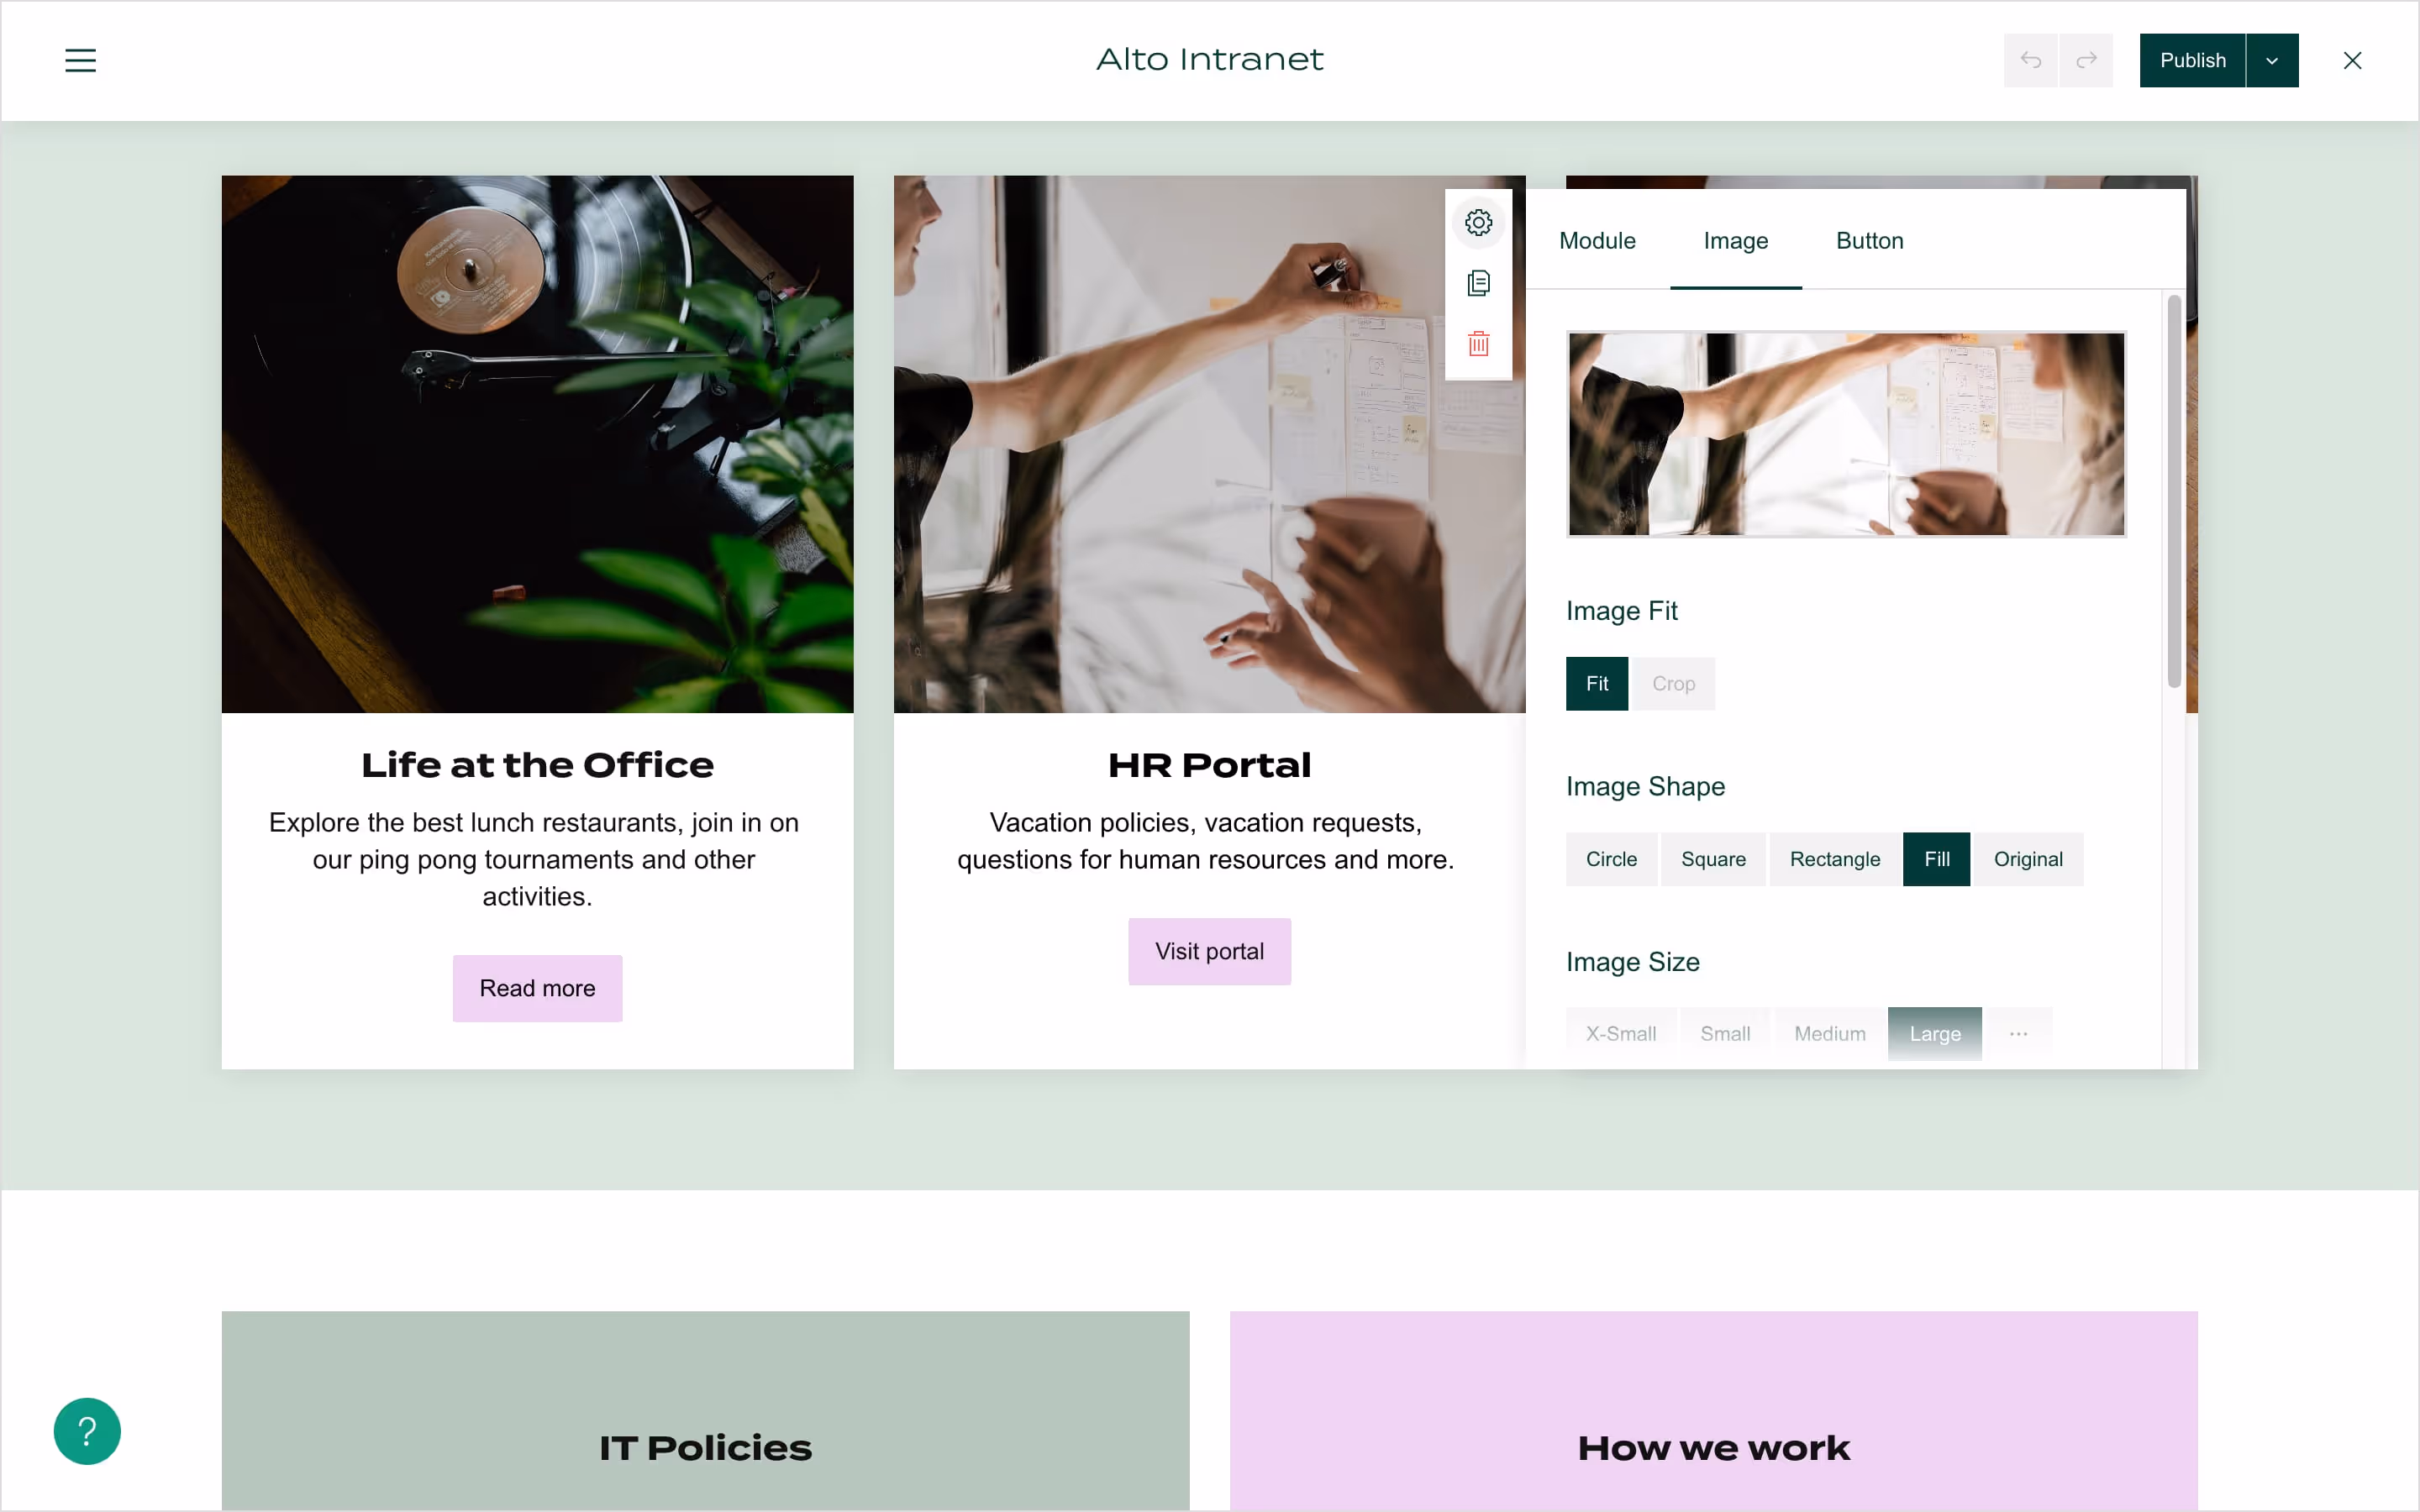This screenshot has width=2420, height=1512.
Task: Open the hamburger menu
Action: coord(81,60)
